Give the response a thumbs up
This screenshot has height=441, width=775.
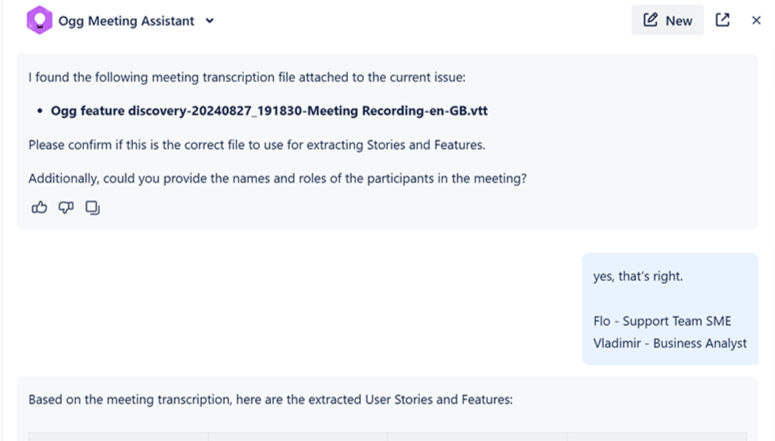coord(39,207)
